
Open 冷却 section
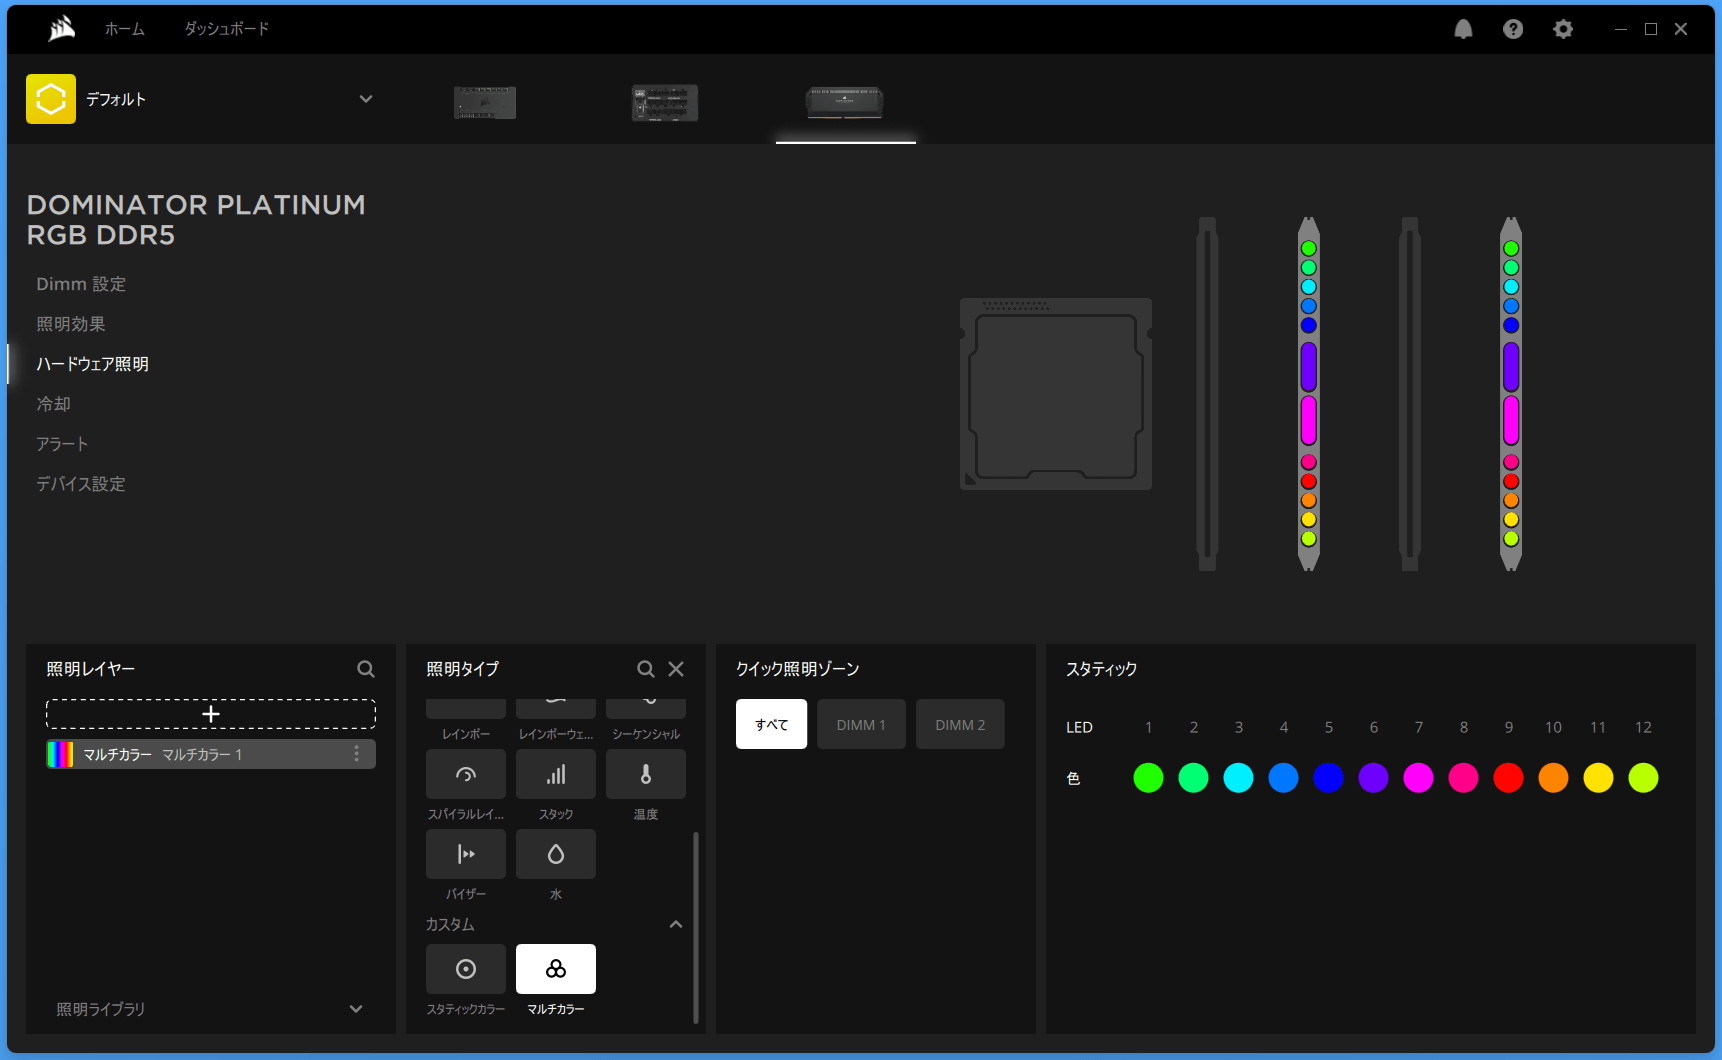point(53,404)
